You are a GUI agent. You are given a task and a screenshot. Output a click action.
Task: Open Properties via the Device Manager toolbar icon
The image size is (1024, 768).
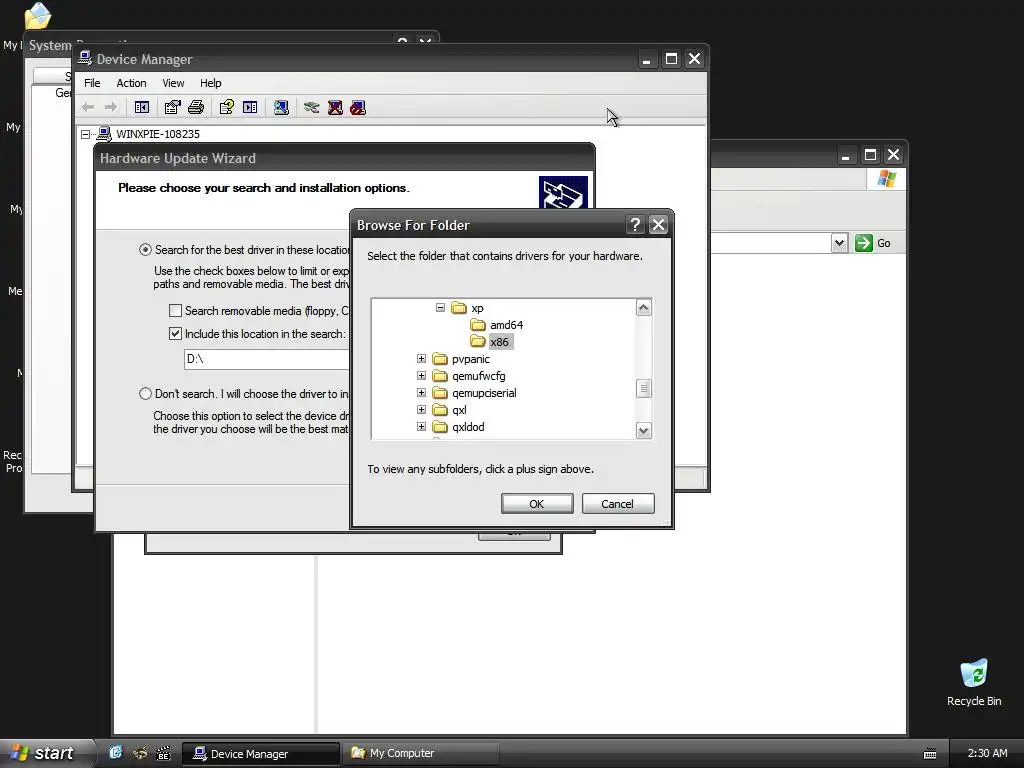coord(172,107)
